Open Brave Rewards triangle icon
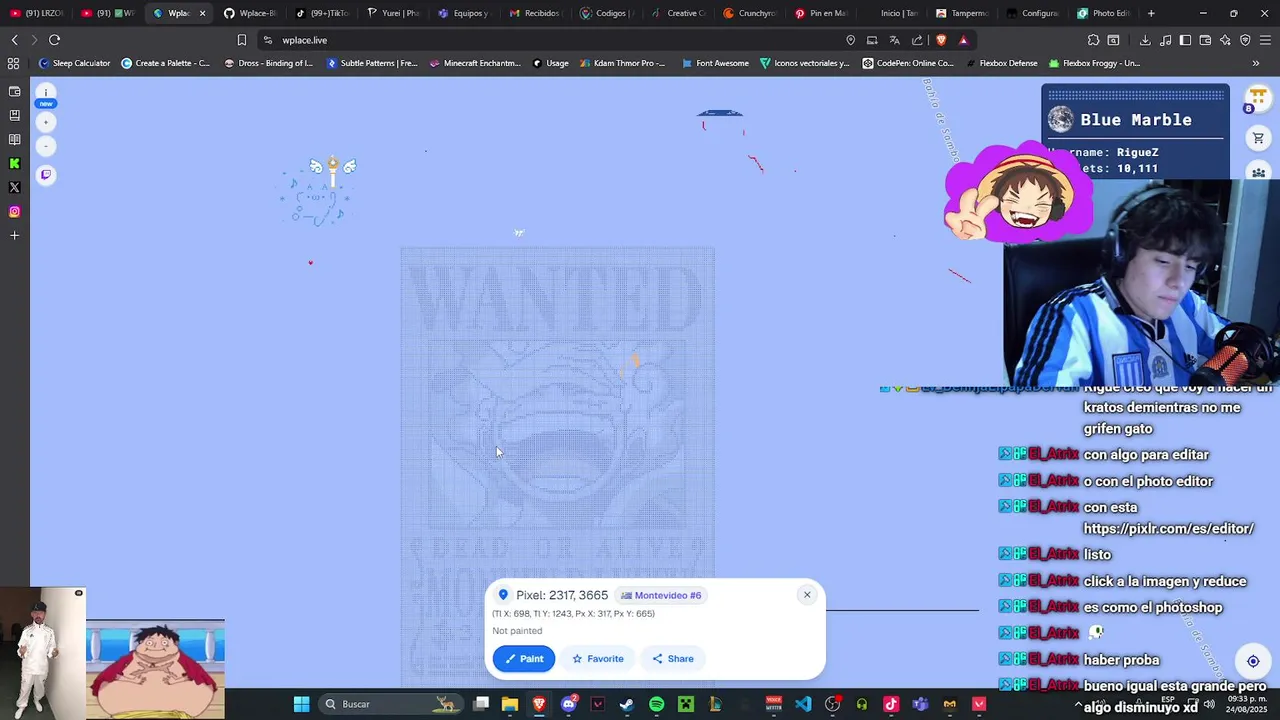1280x720 pixels. [963, 40]
